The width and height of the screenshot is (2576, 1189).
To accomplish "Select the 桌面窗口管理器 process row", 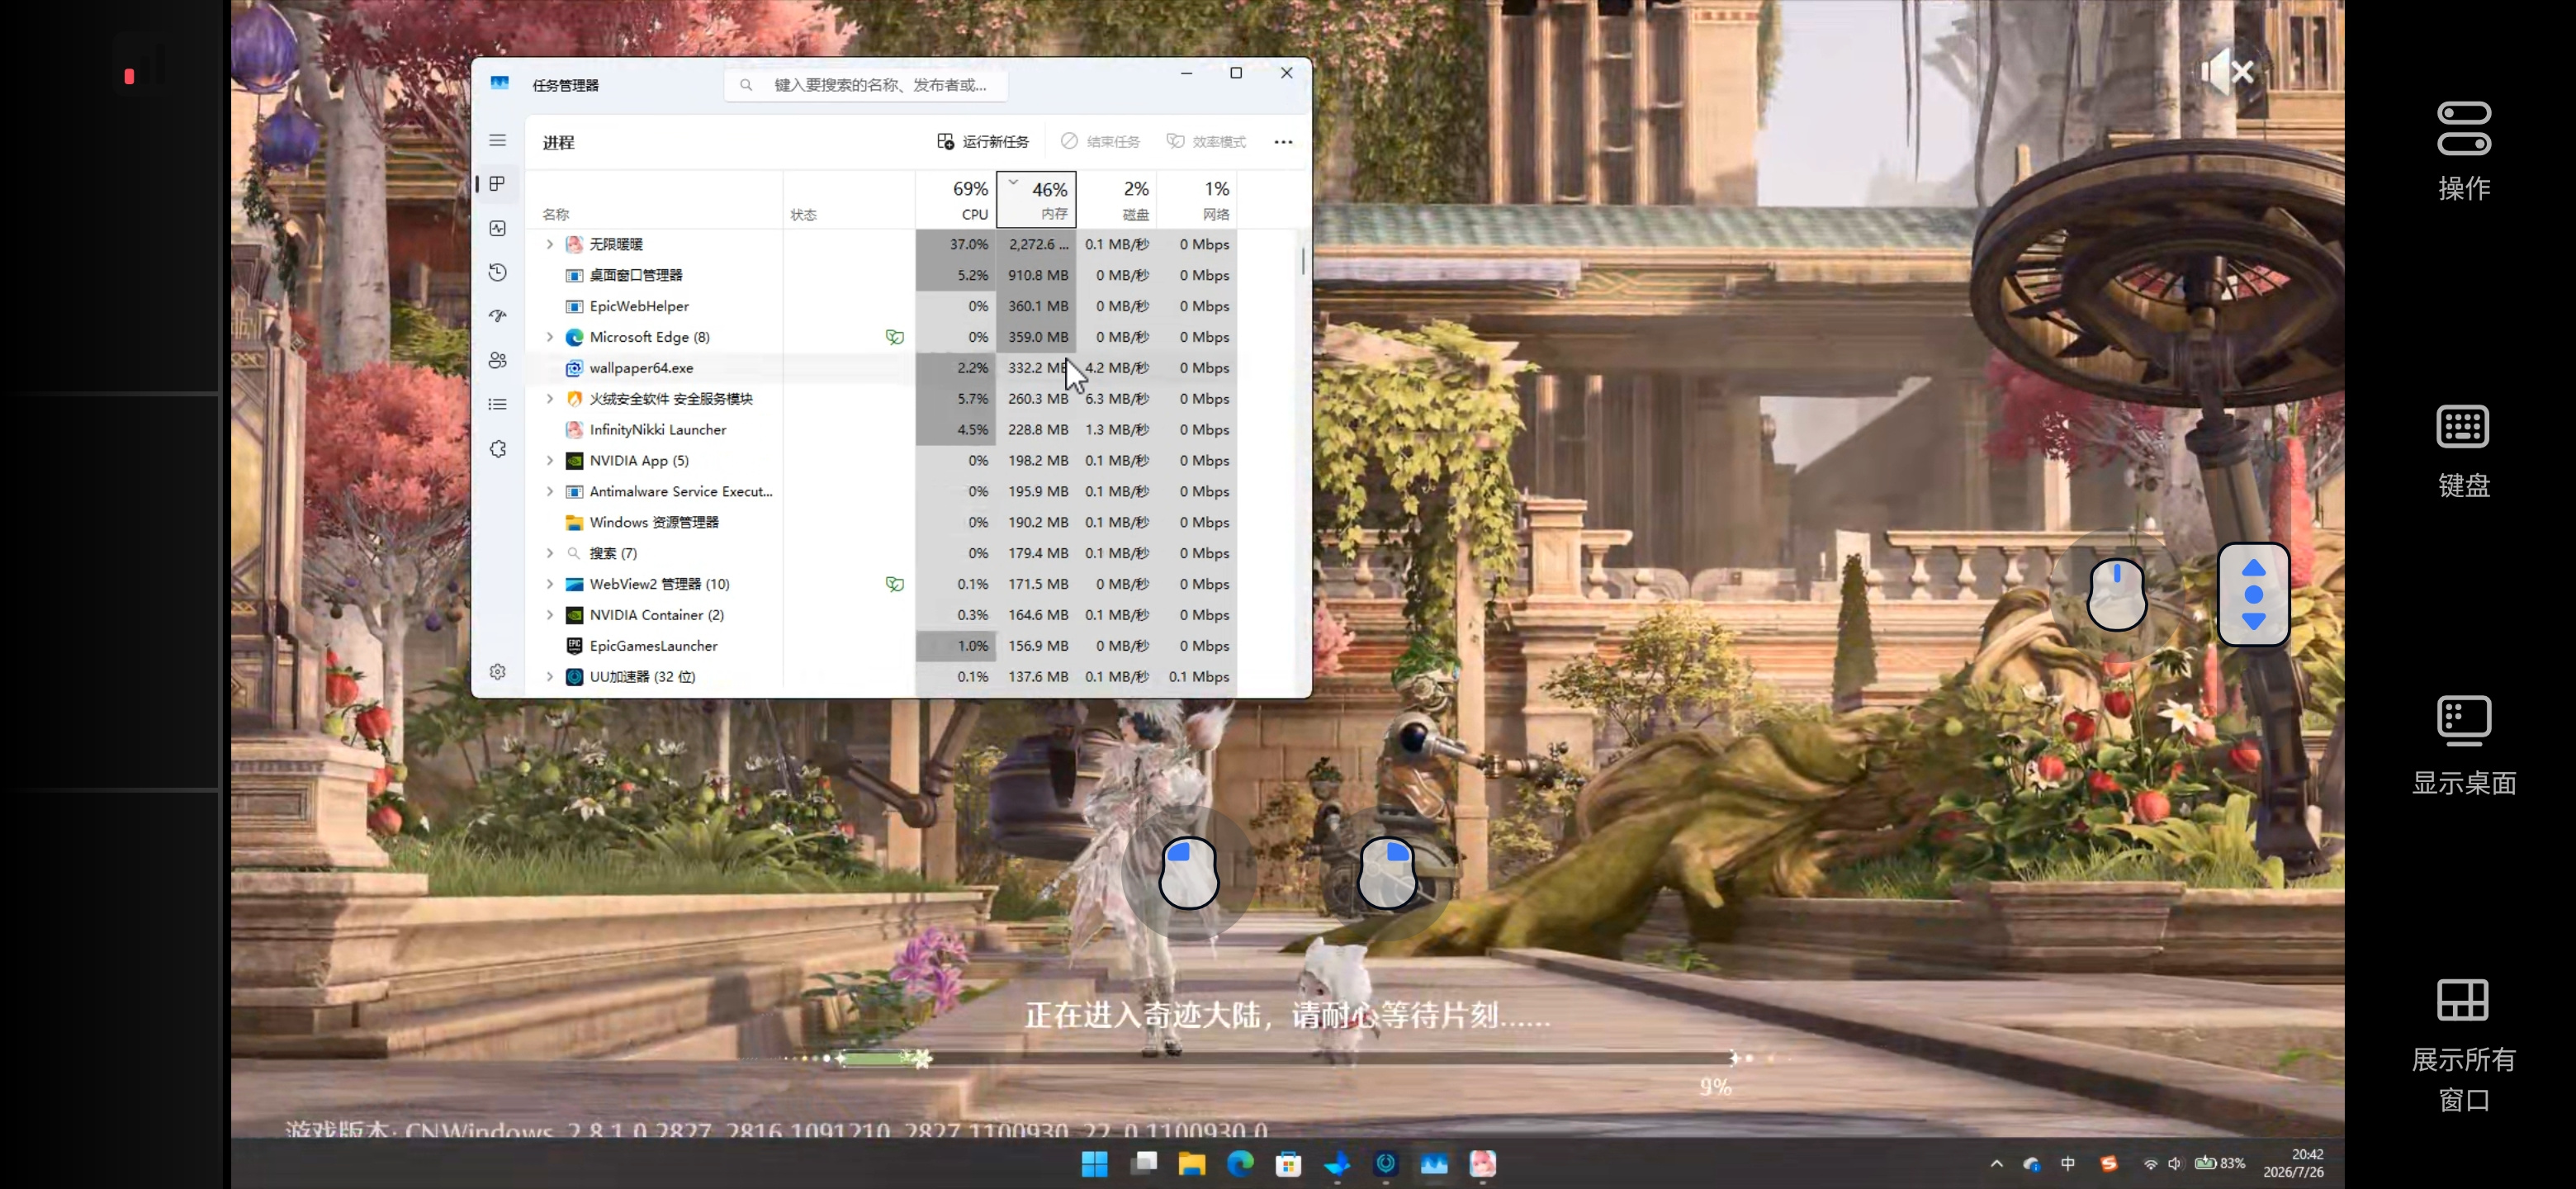I will [882, 275].
